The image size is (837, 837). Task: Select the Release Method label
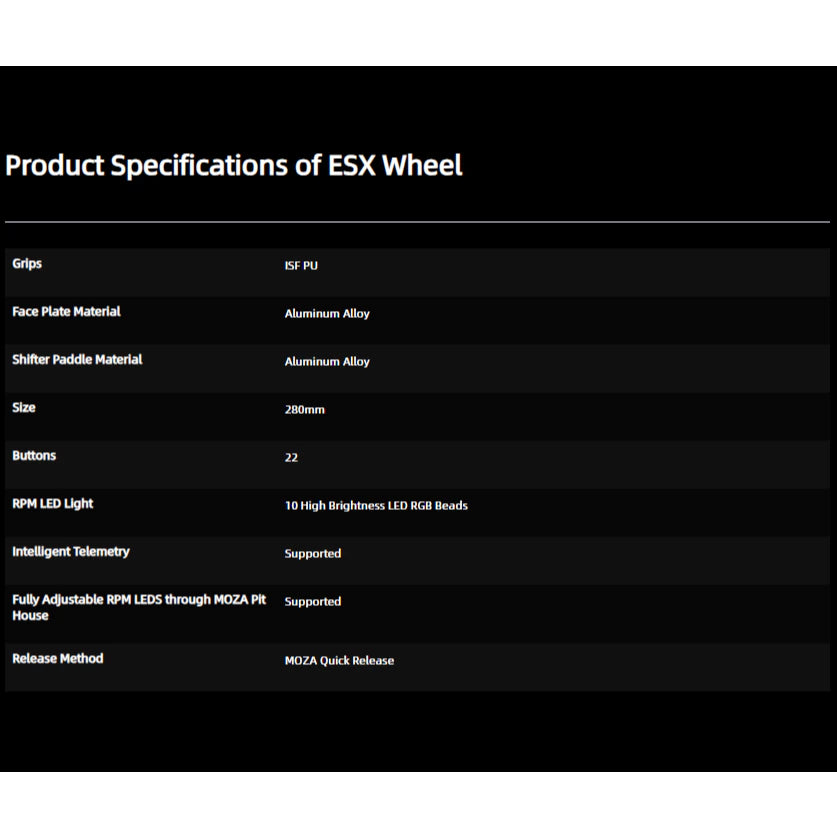(x=58, y=659)
